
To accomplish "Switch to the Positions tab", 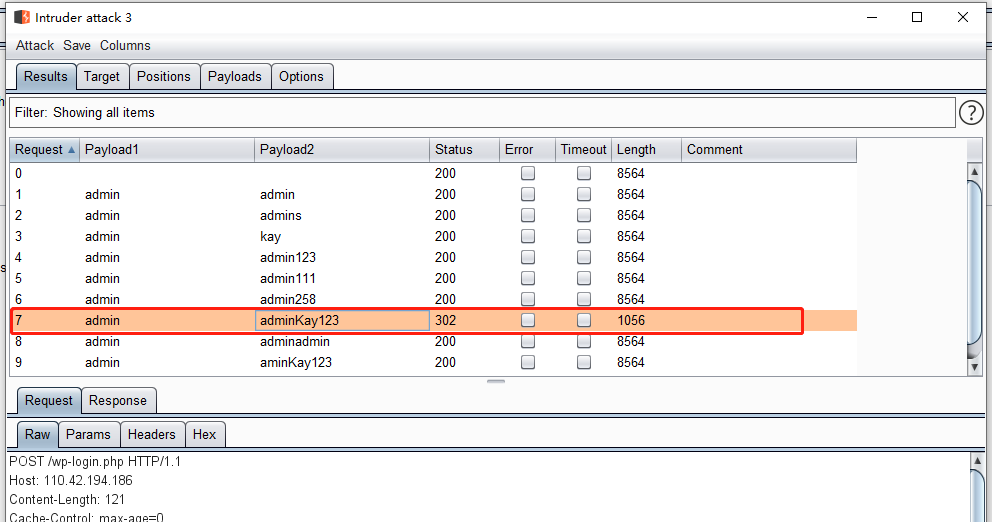I will coord(164,77).
